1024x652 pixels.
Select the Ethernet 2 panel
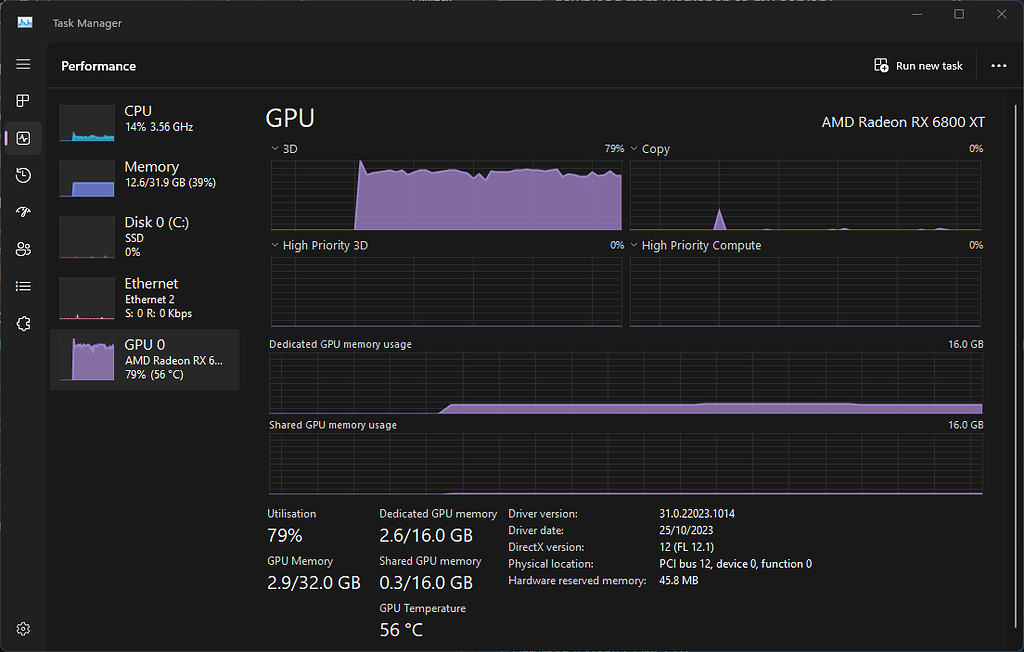coord(144,297)
